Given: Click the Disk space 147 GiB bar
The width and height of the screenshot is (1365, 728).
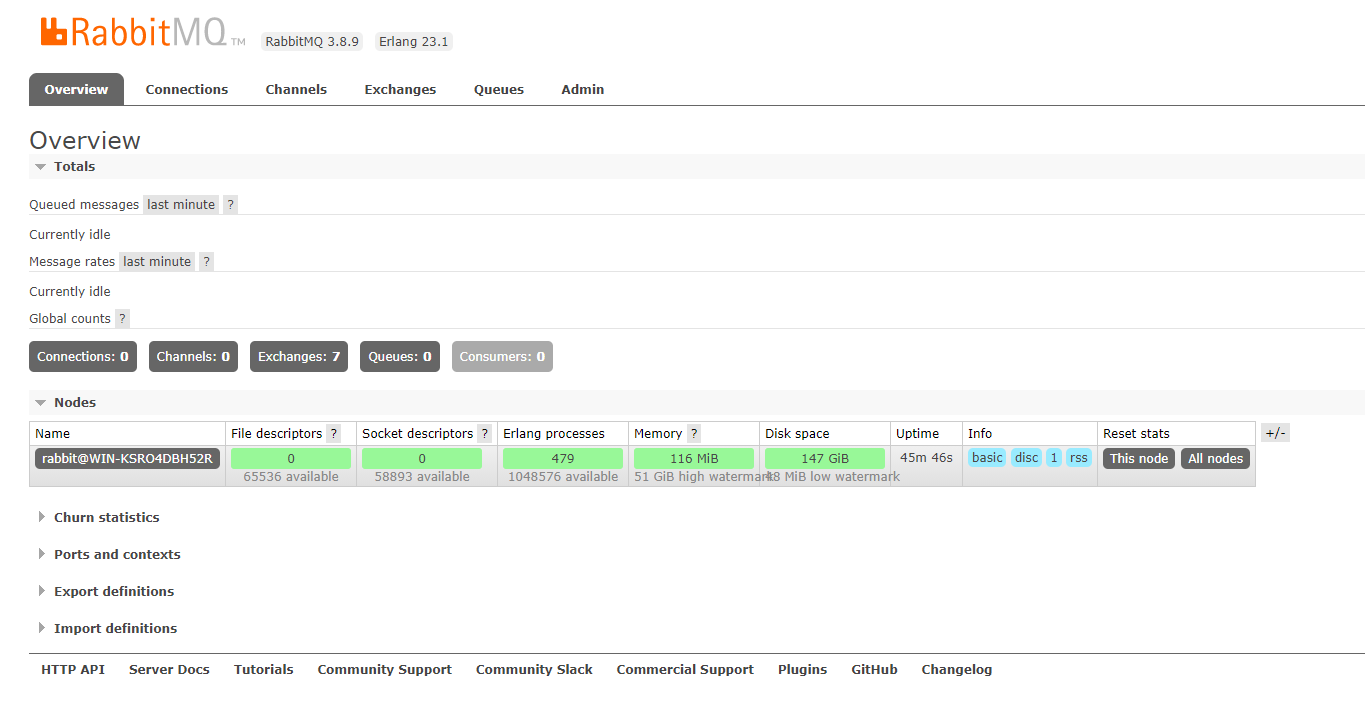Looking at the screenshot, I should pos(825,458).
